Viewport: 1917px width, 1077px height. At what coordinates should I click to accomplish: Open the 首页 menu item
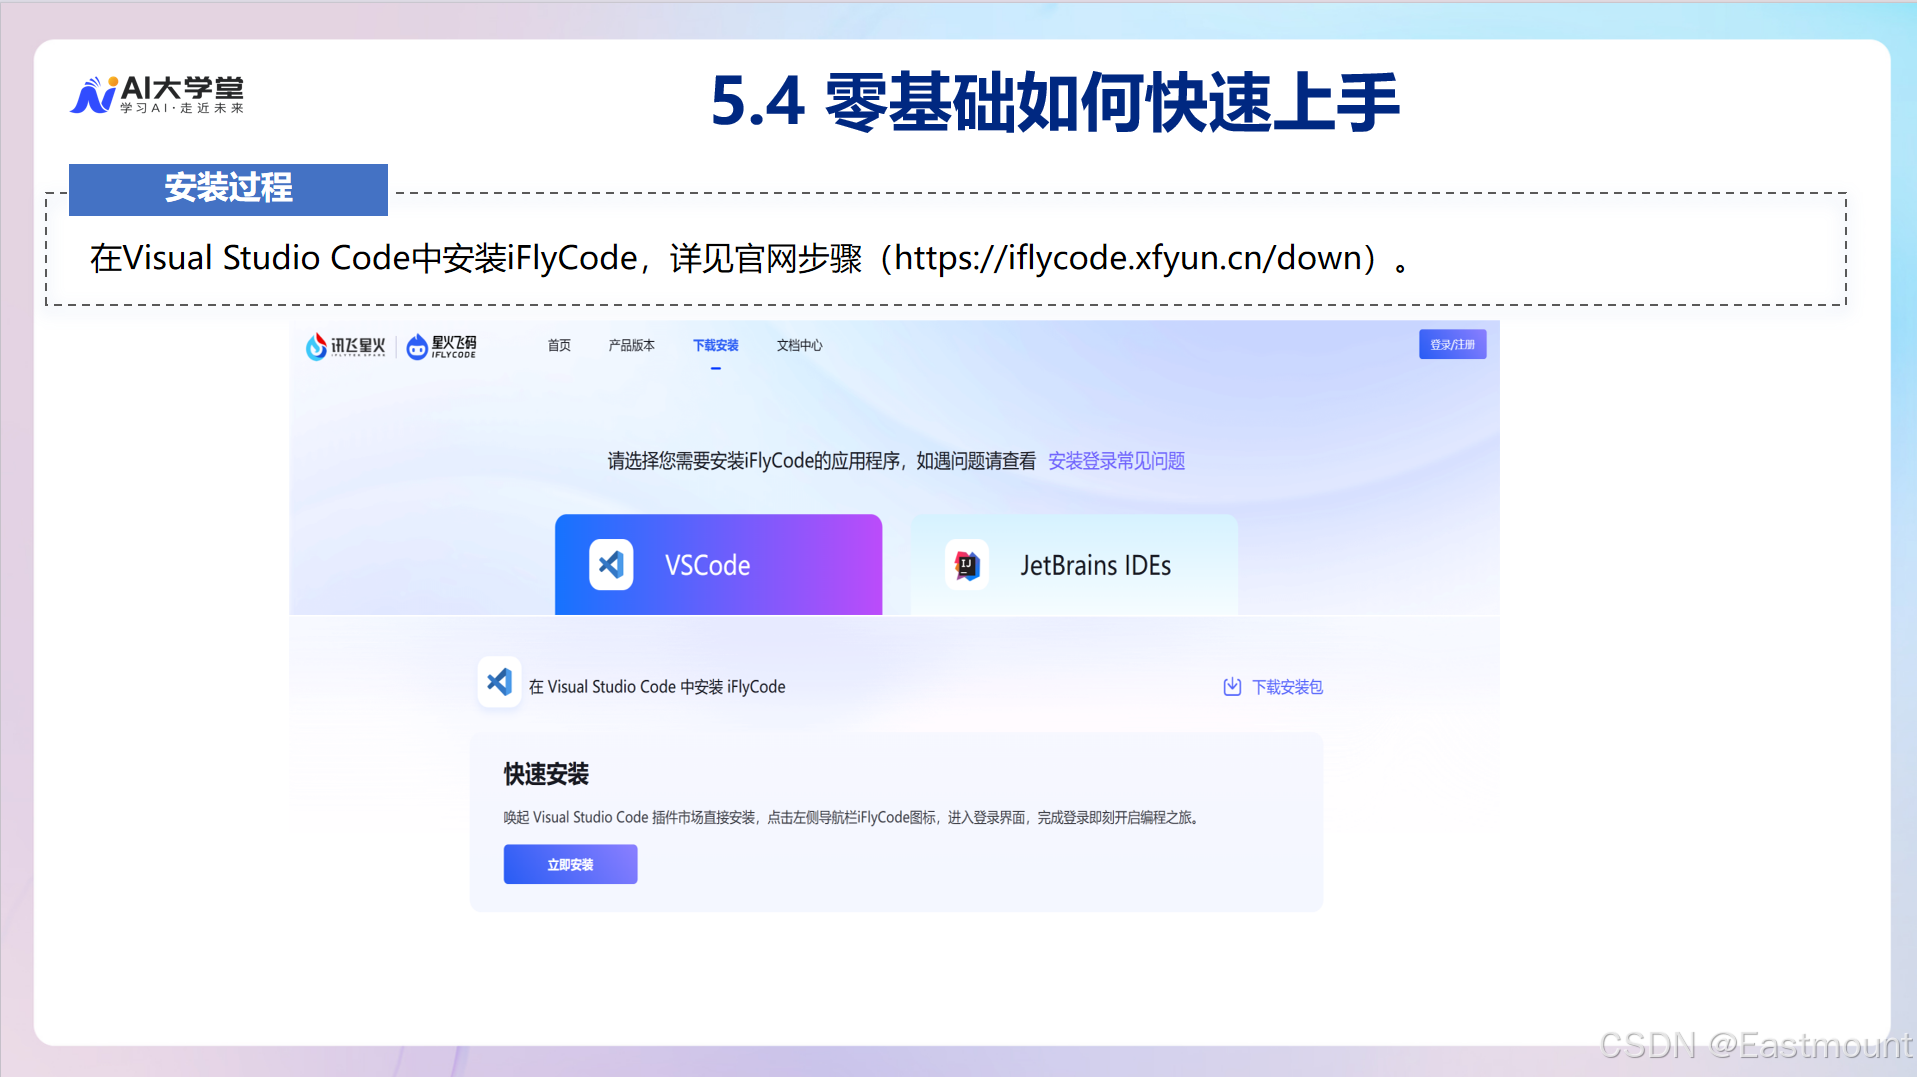(559, 345)
